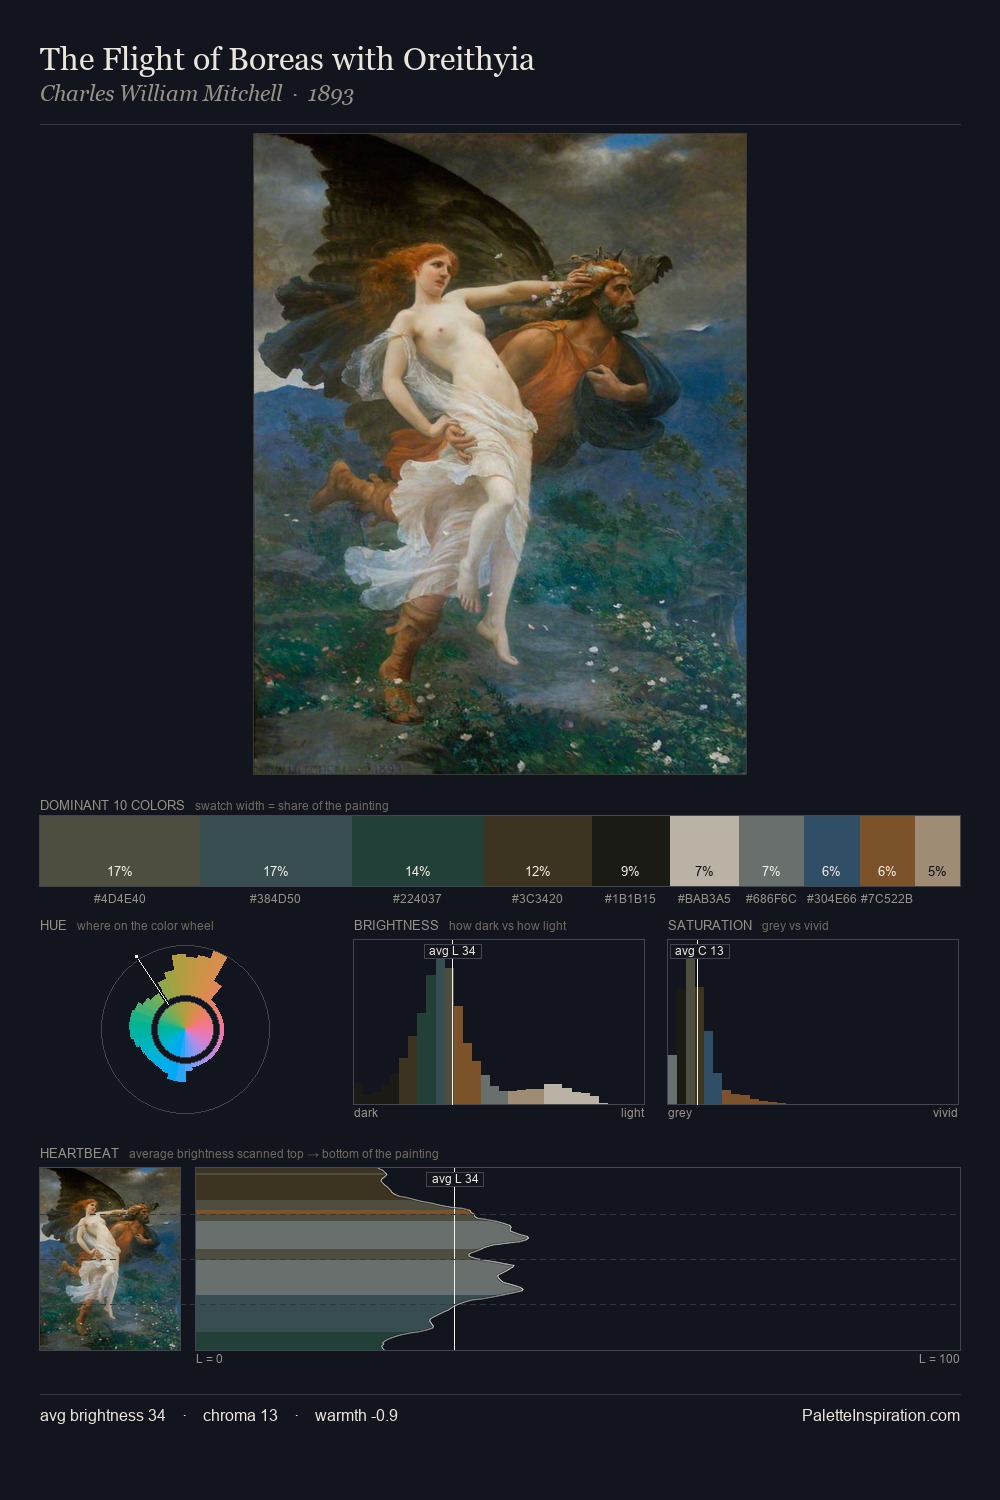Click avg L 34 label in heartbeat chart
1000x1500 pixels.
pyautogui.click(x=455, y=1179)
